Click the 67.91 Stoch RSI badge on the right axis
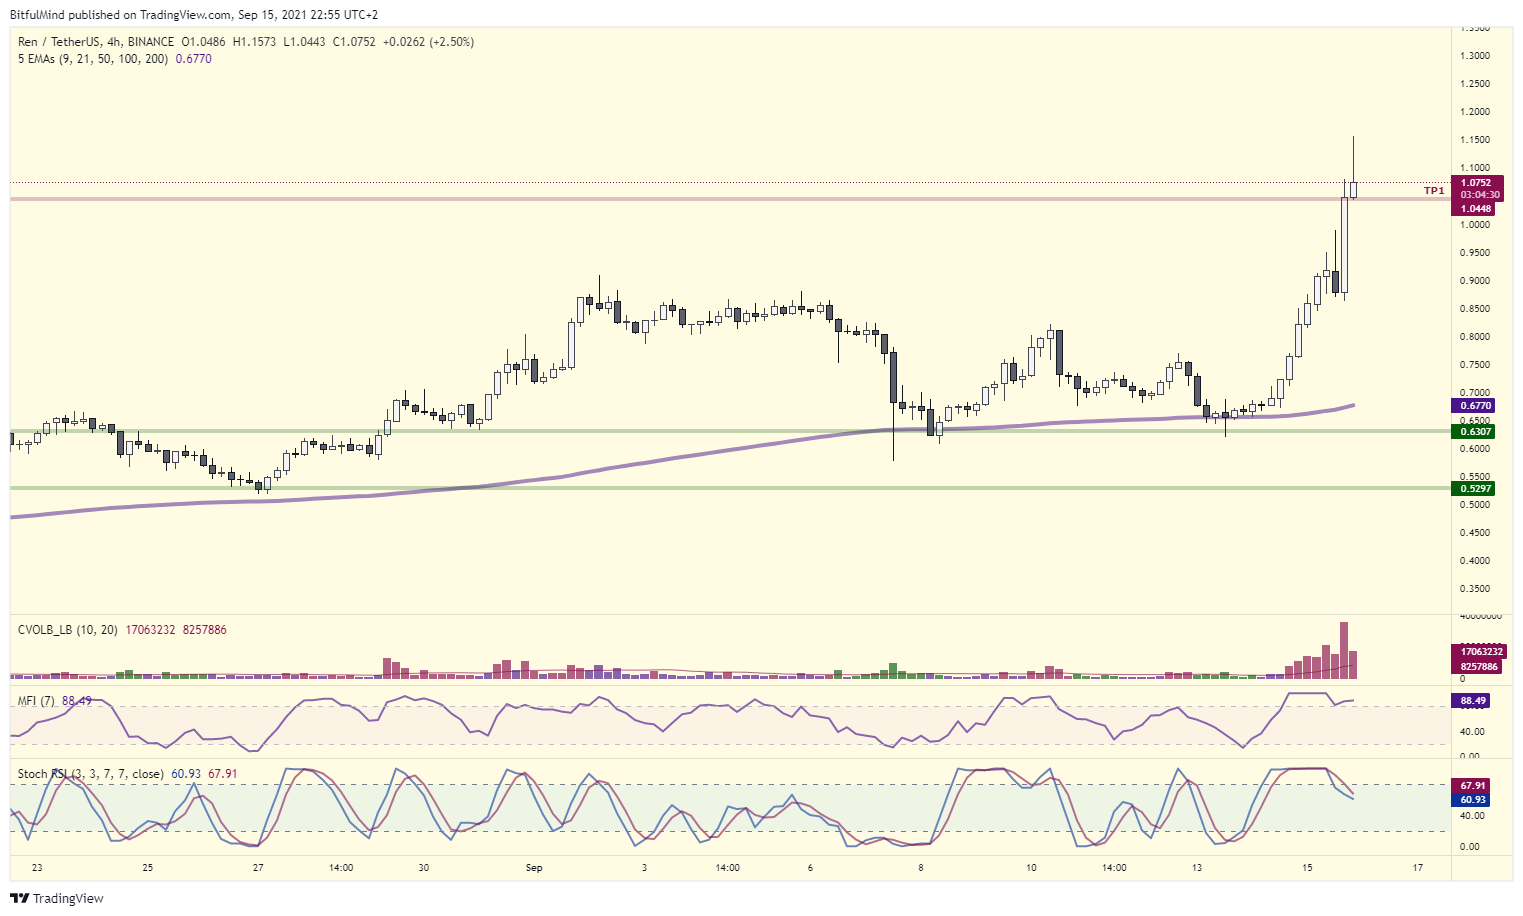 tap(1471, 786)
